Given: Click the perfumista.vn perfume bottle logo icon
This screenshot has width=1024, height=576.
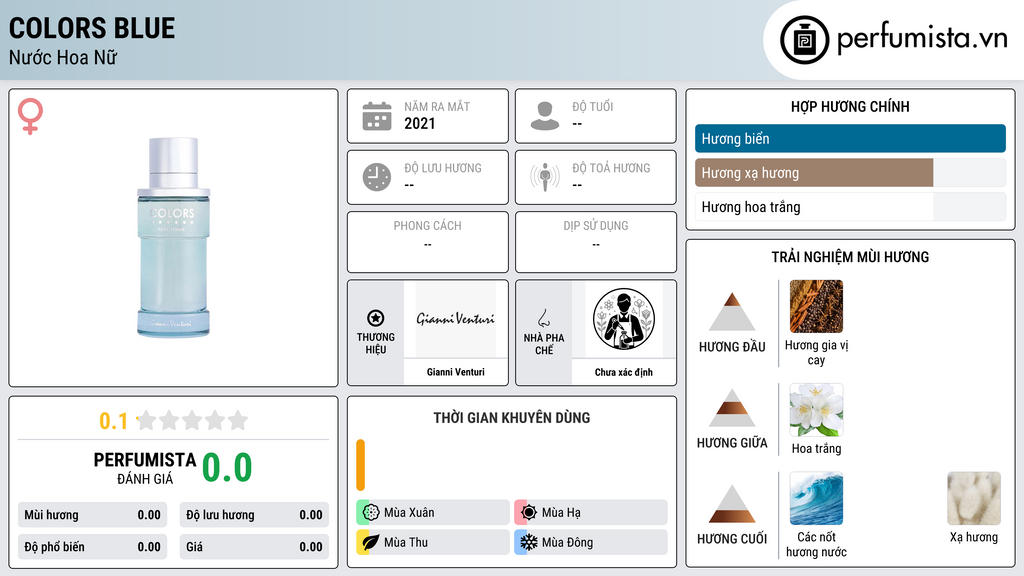Looking at the screenshot, I should click(x=804, y=40).
